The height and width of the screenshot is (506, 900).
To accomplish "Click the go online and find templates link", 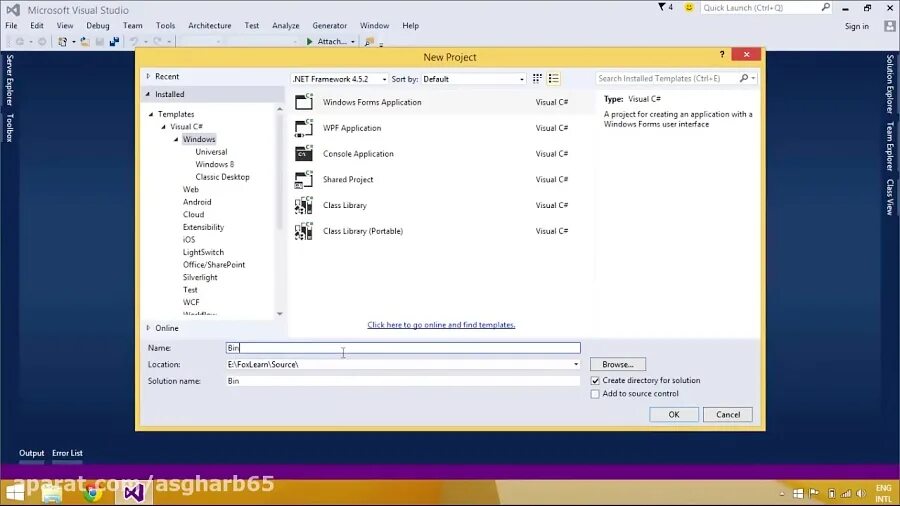I will pyautogui.click(x=441, y=325).
